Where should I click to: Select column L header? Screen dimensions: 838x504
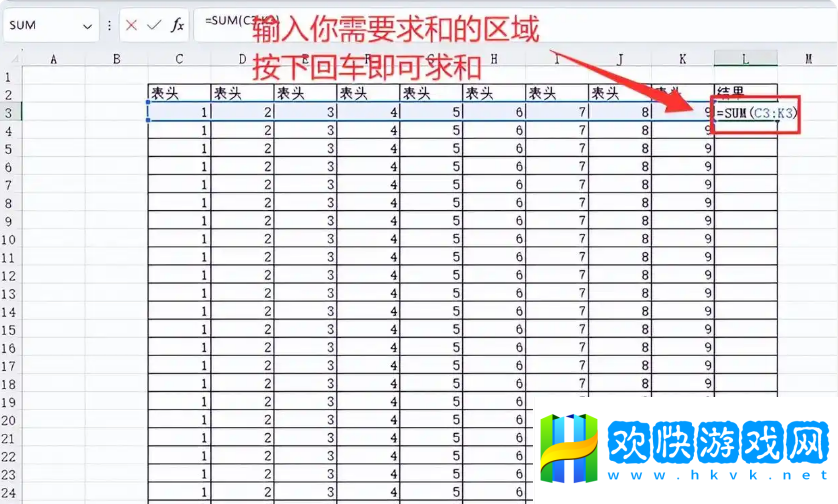point(746,59)
